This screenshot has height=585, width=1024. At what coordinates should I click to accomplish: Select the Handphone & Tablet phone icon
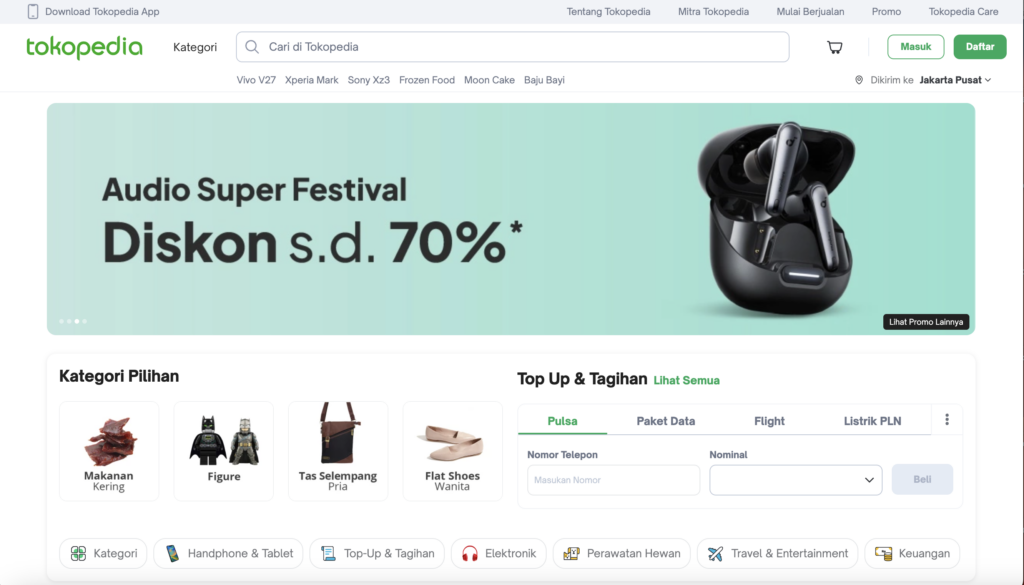pyautogui.click(x=174, y=553)
